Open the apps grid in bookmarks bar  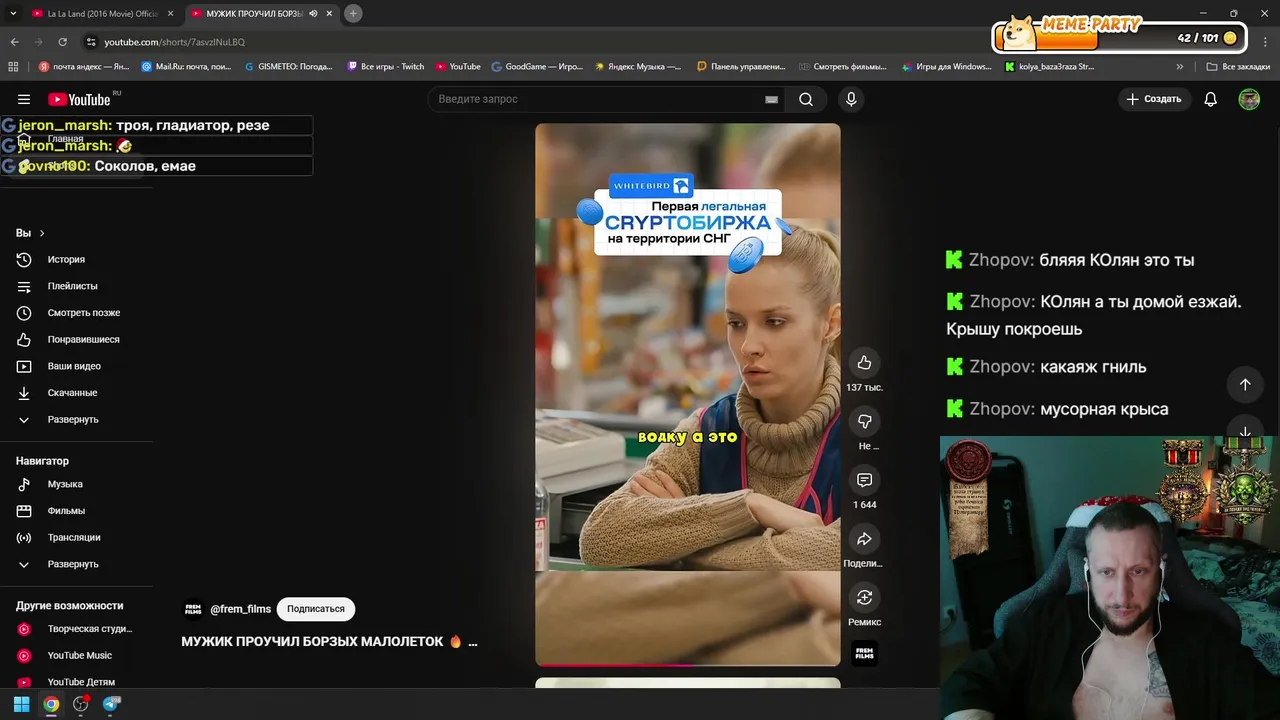click(x=13, y=67)
